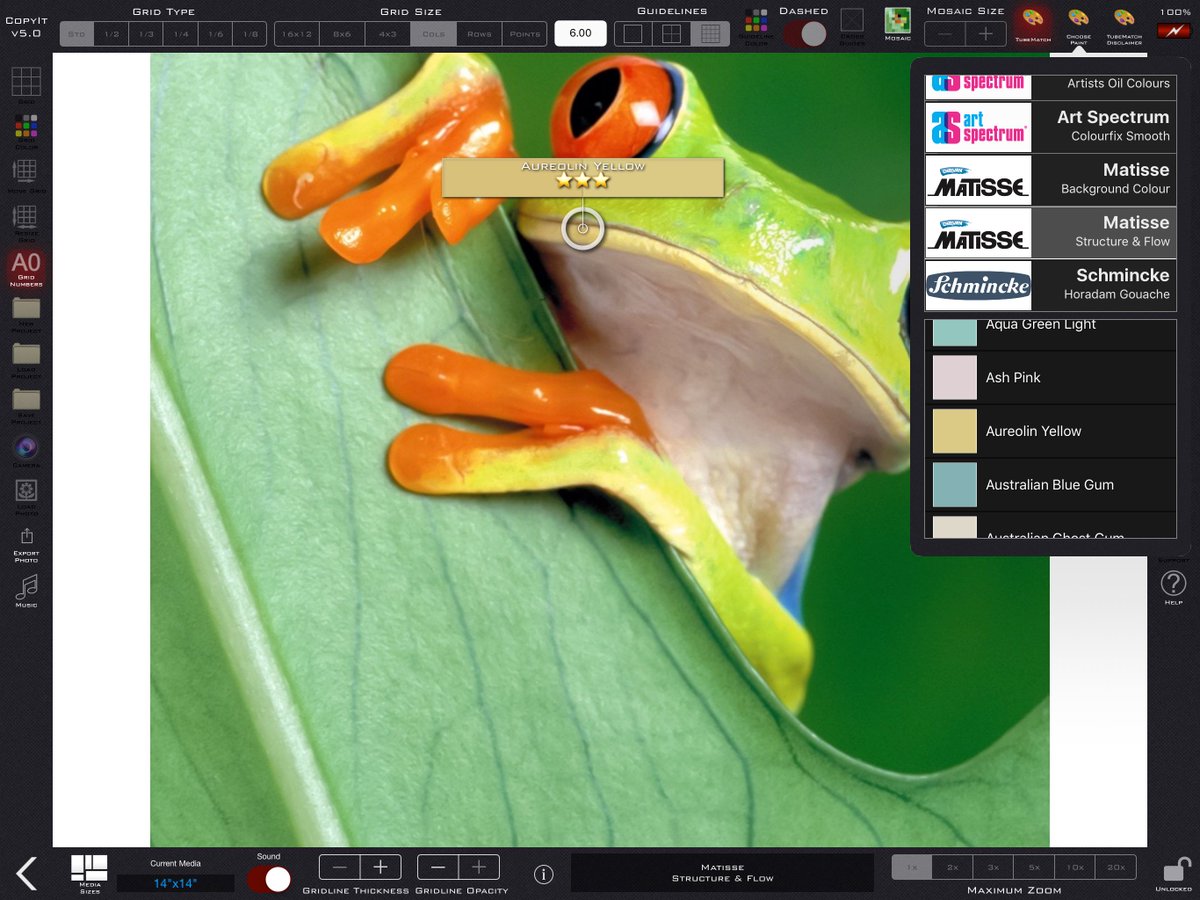
Task: Set Maximum Zoom to 20x
Action: [x=1116, y=867]
